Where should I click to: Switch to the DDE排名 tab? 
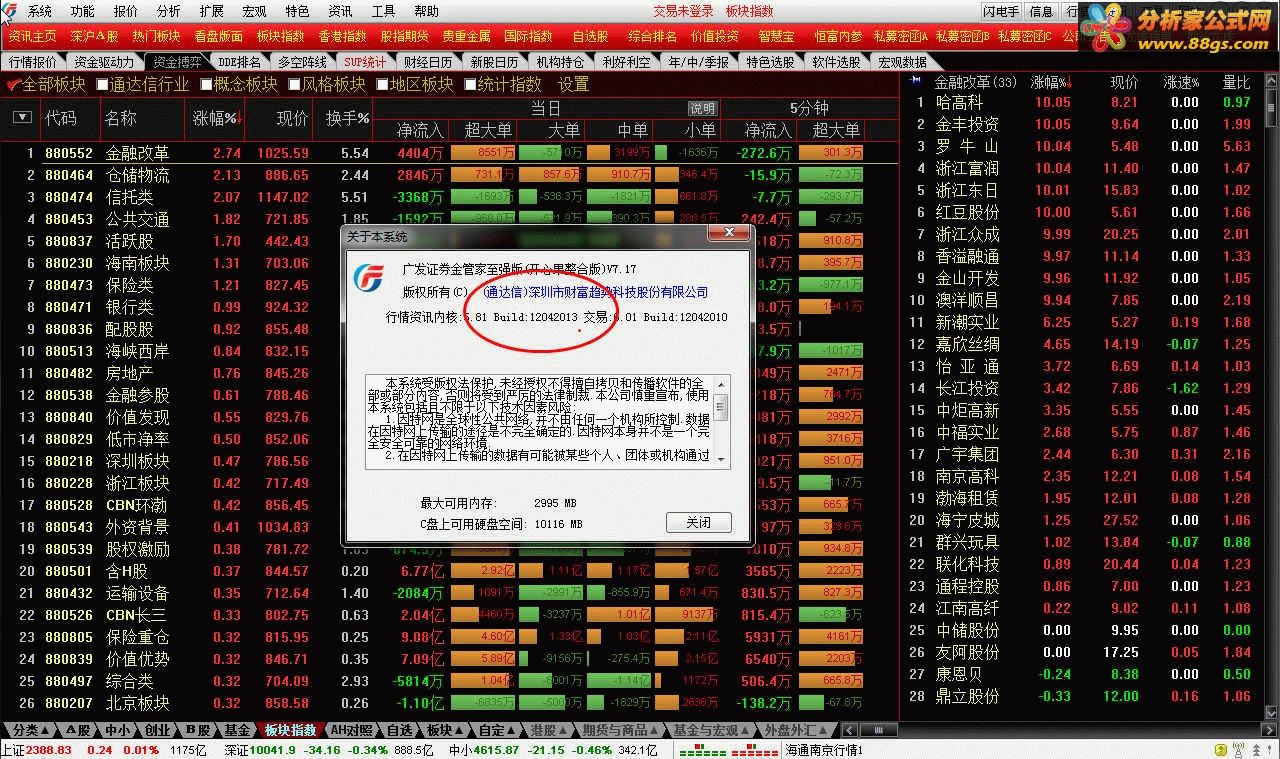(240, 62)
